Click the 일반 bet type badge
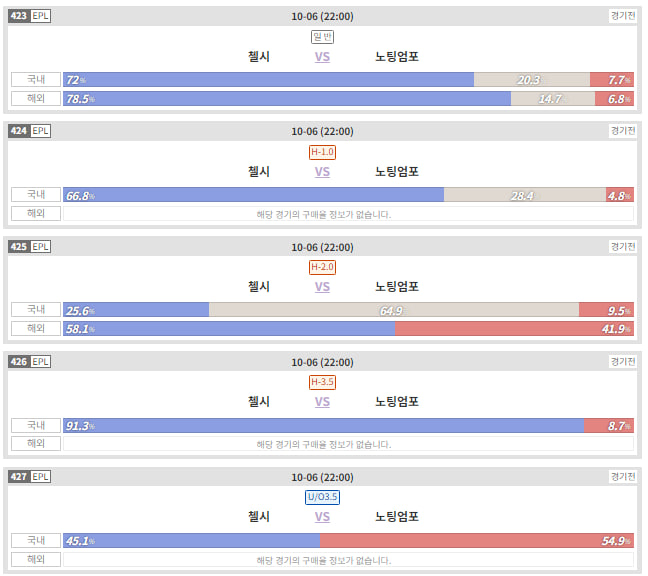This screenshot has height=576, width=648. [x=322, y=37]
